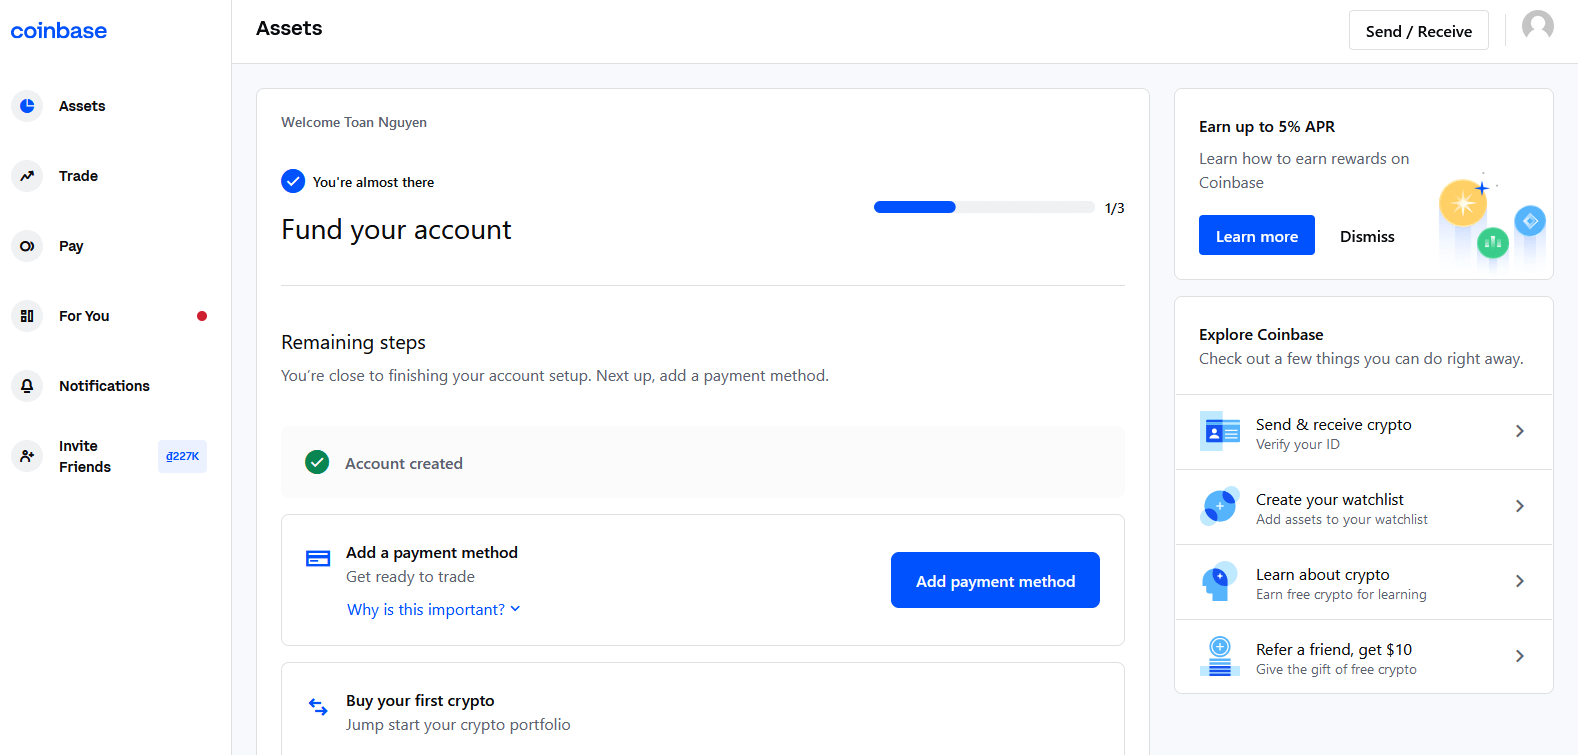
Task: Open the Assets pie chart icon
Action: pos(27,106)
